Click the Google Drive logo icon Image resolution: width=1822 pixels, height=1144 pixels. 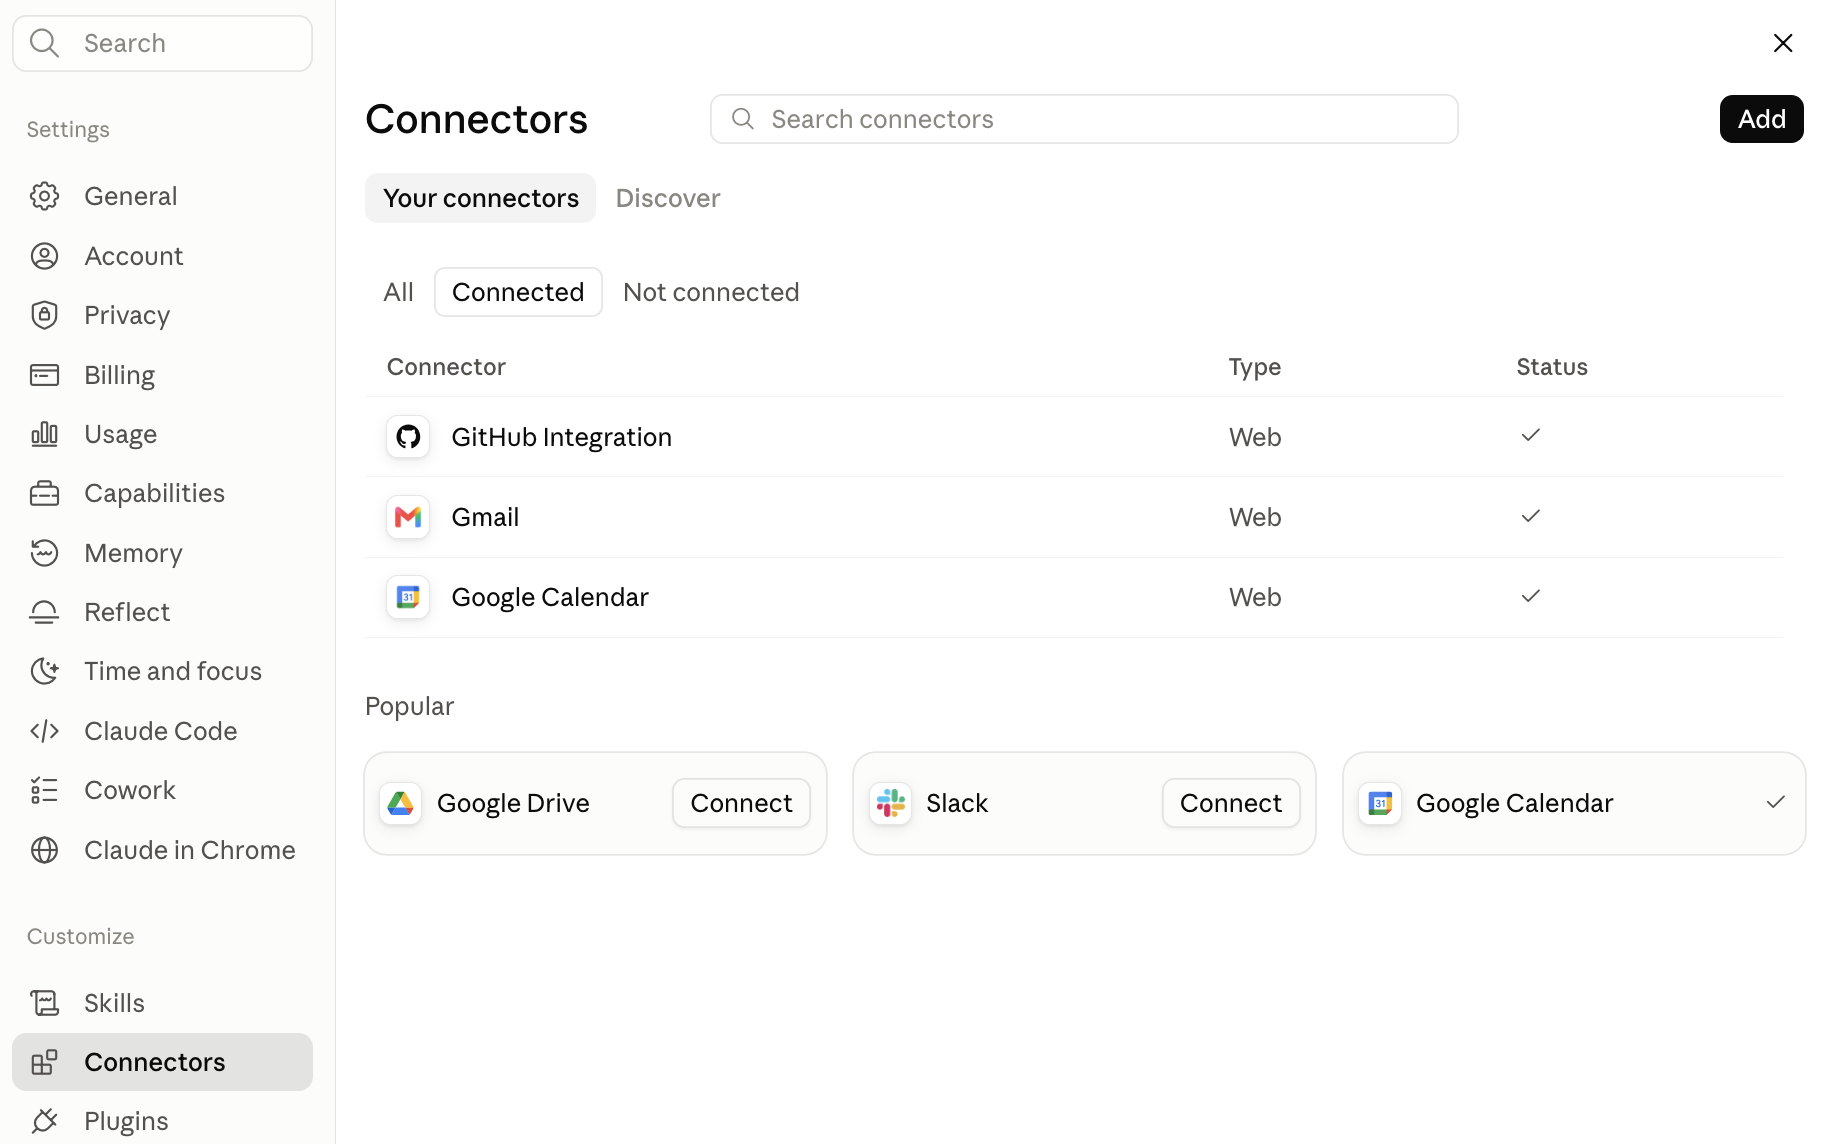(400, 803)
